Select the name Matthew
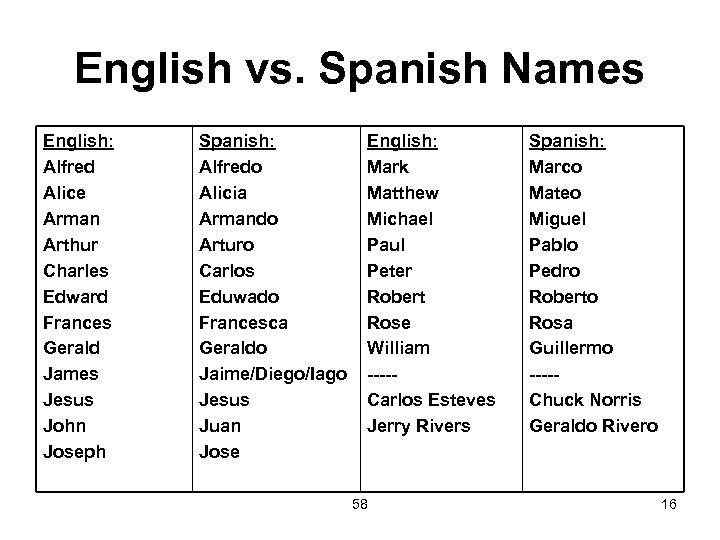 (x=403, y=192)
